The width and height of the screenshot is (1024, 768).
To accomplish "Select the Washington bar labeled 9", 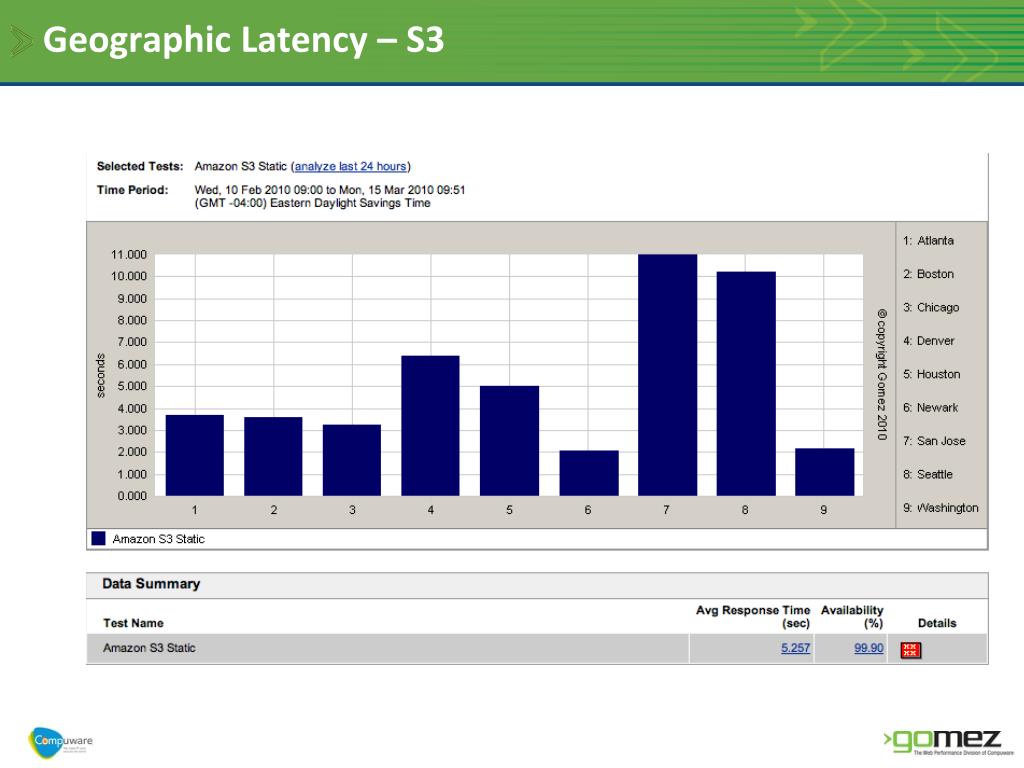I will [x=825, y=472].
